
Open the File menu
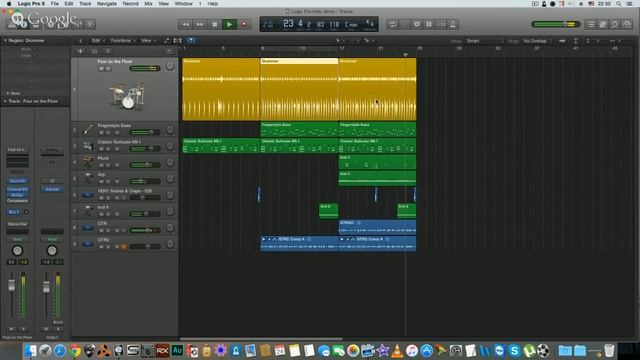click(x=54, y=4)
